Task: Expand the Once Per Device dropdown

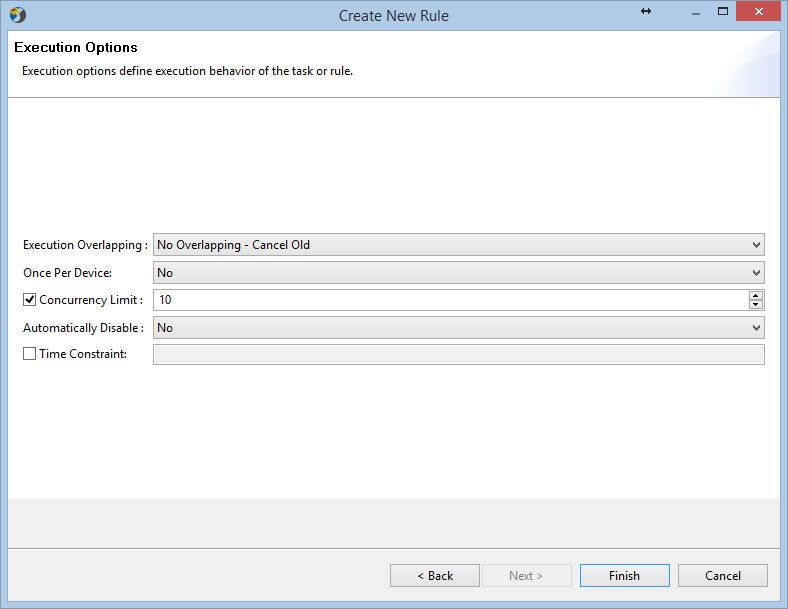Action: pyautogui.click(x=458, y=273)
